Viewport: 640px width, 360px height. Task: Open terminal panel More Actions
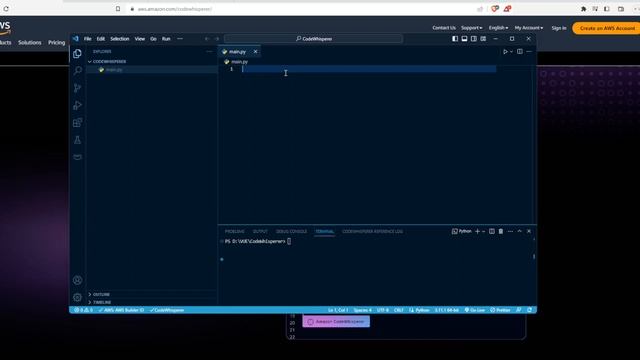click(510, 231)
